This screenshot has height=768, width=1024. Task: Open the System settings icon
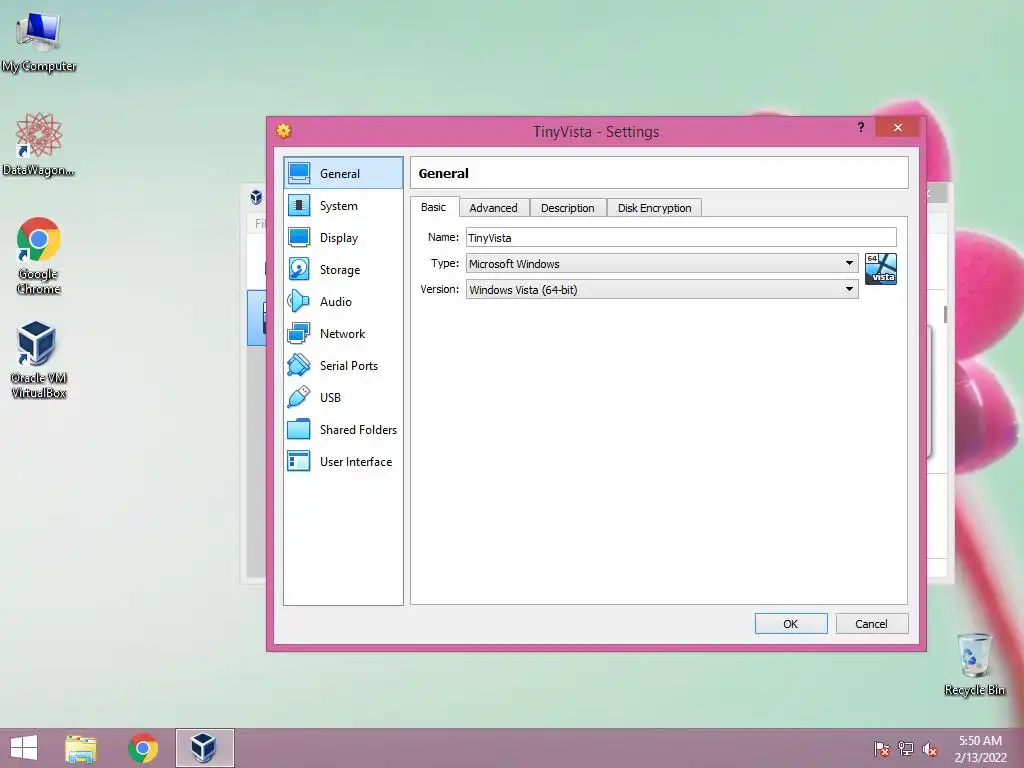[299, 205]
